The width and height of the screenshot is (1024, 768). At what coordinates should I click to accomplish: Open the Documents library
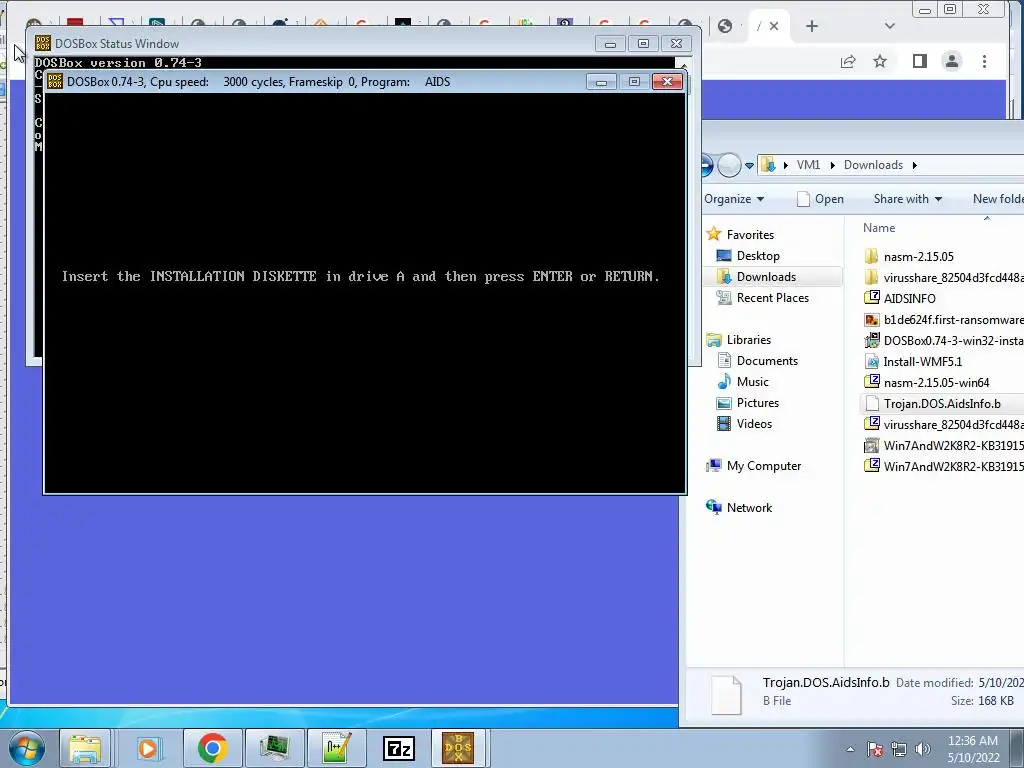coord(757,360)
